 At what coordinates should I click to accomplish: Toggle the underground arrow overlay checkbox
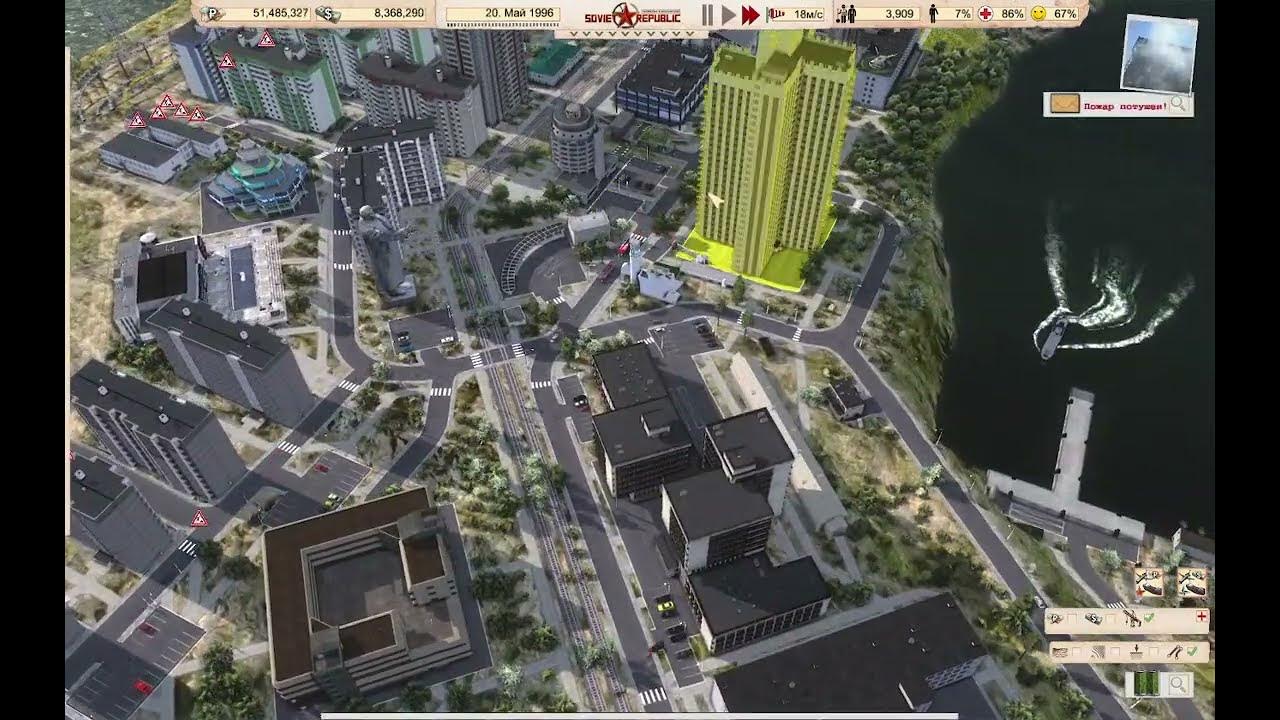click(x=1153, y=651)
